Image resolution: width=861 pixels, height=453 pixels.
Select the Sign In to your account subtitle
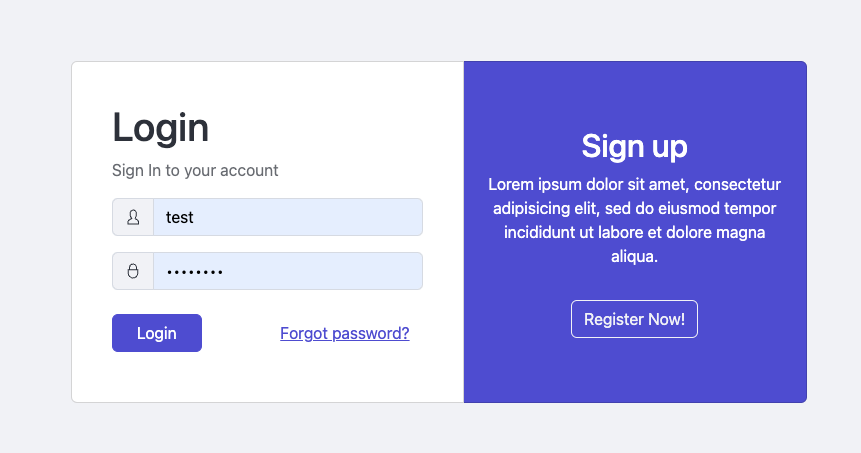point(195,170)
